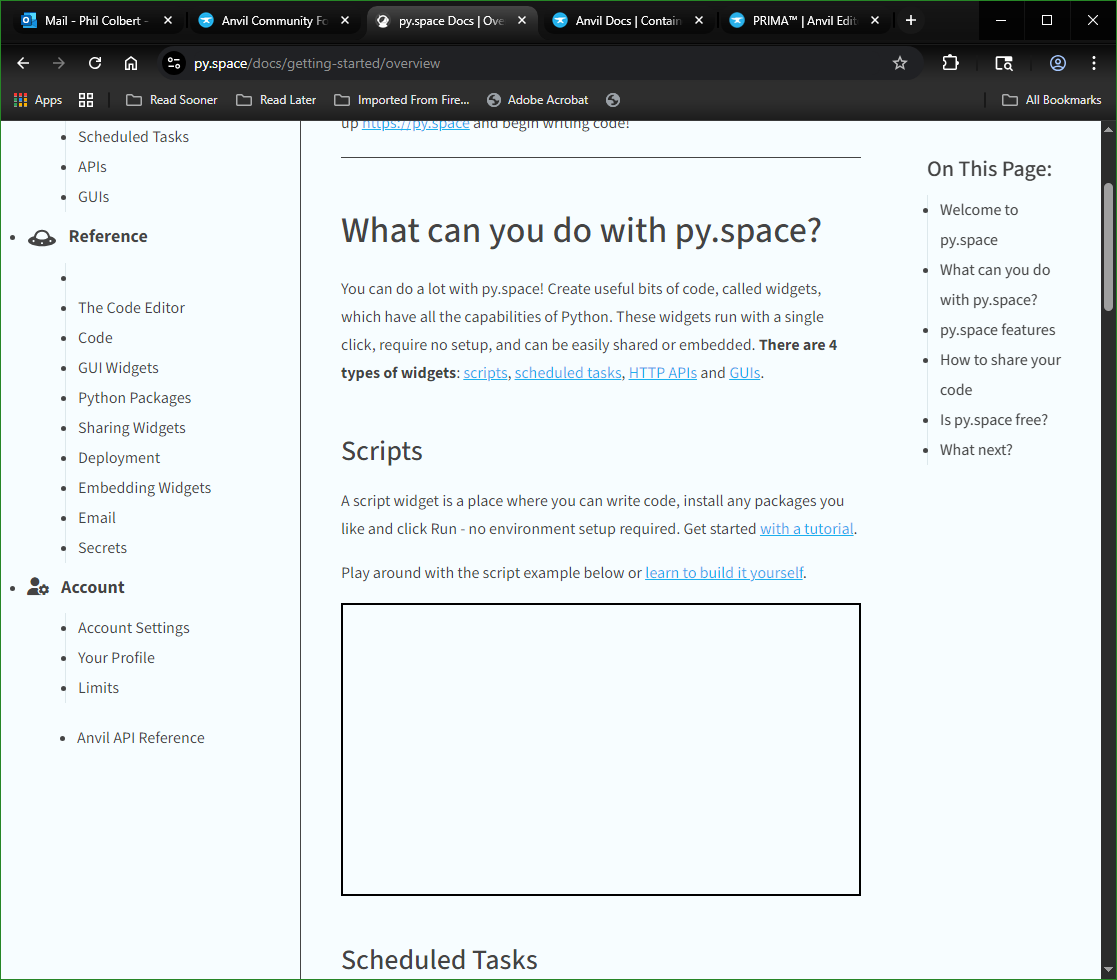Open the Deployment page
1117x980 pixels.
(119, 457)
